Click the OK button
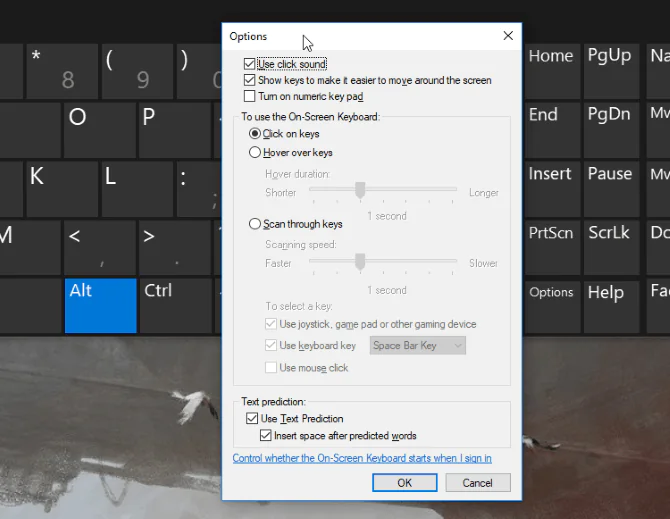This screenshot has width=670, height=519. tap(405, 483)
